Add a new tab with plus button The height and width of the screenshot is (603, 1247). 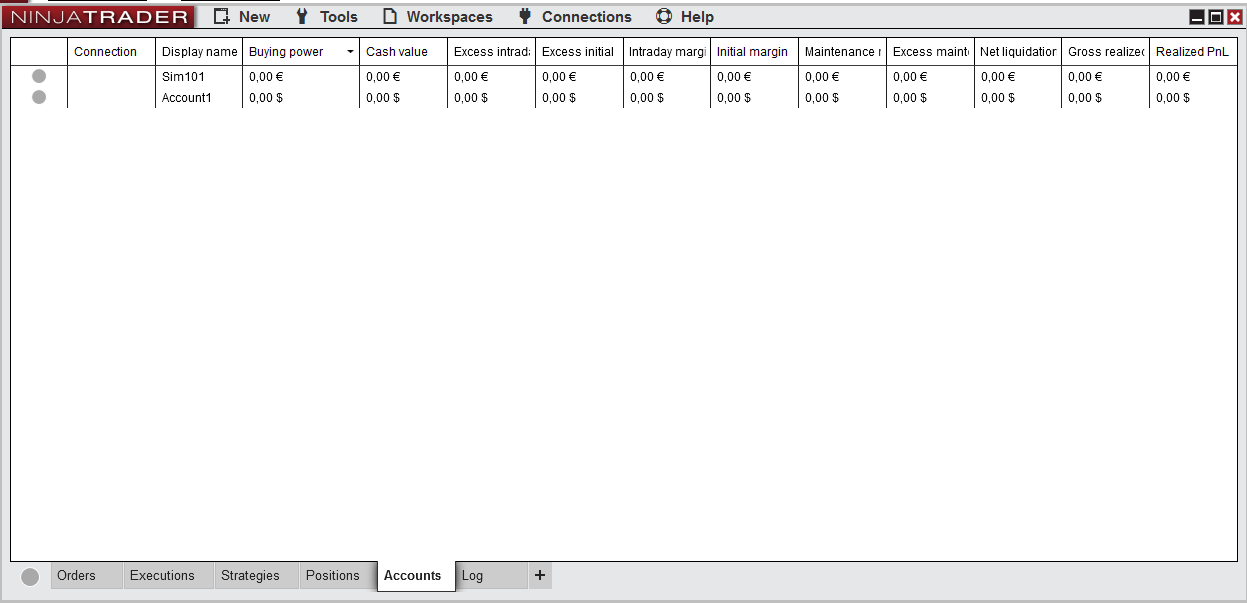[540, 575]
